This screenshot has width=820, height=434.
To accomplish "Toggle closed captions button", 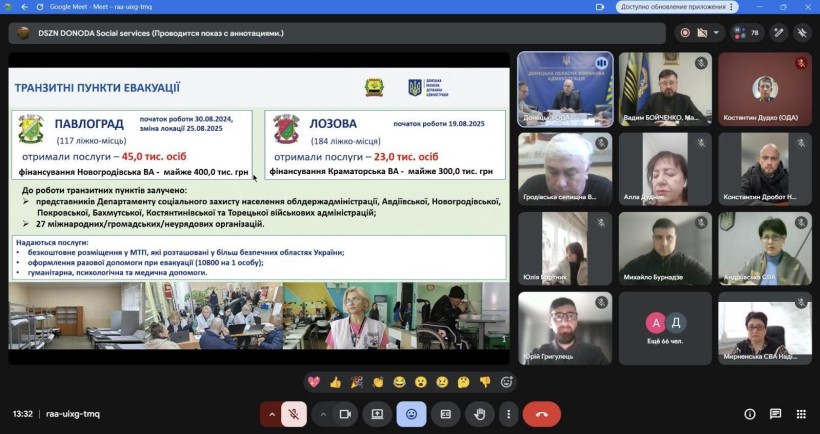I will coord(446,414).
